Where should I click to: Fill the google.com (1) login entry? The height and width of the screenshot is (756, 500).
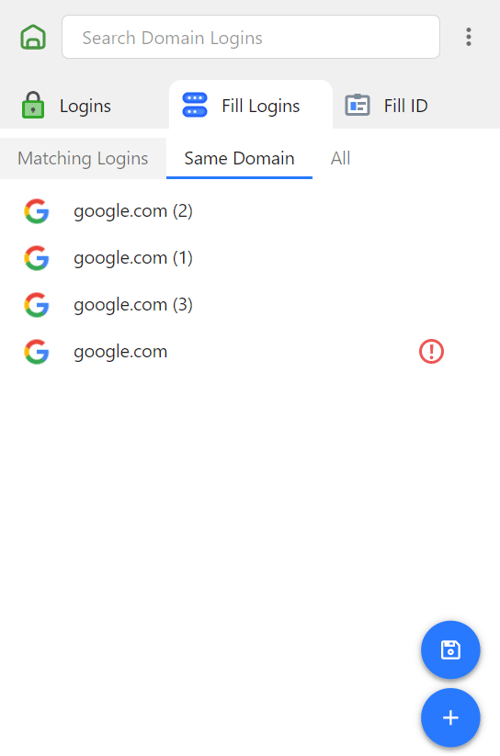250,258
